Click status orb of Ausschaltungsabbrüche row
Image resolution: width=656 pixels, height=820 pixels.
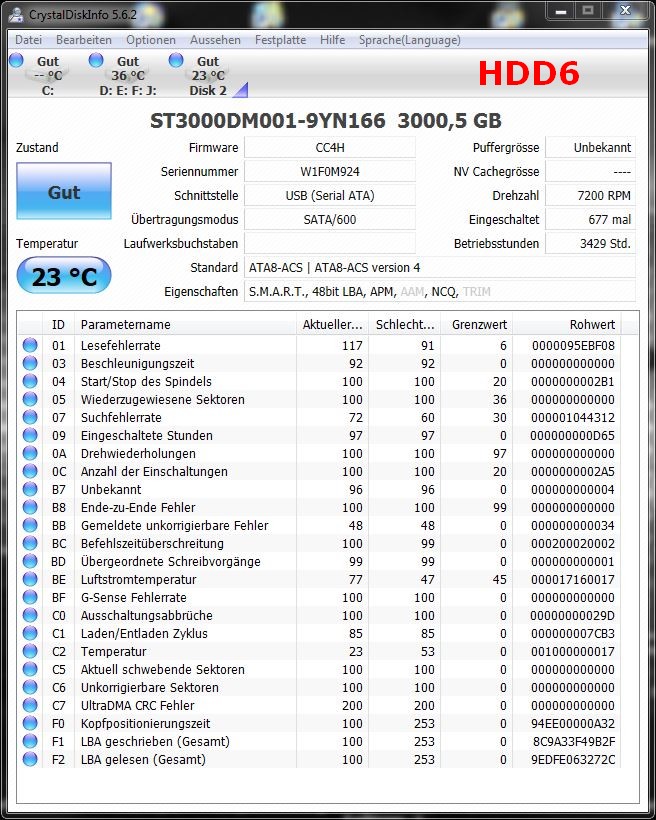coord(30,615)
